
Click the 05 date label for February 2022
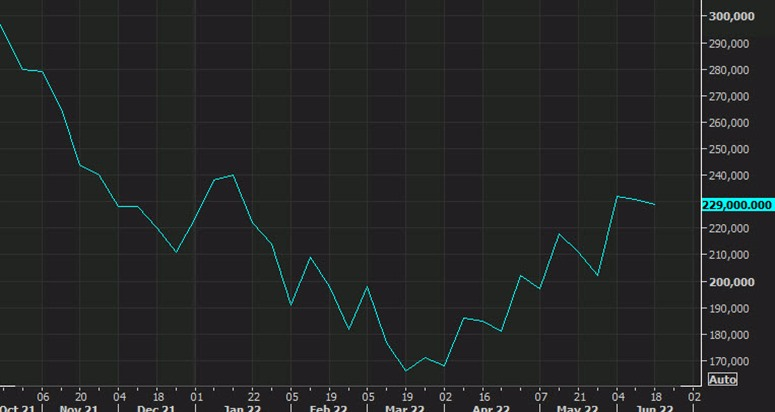tap(291, 397)
